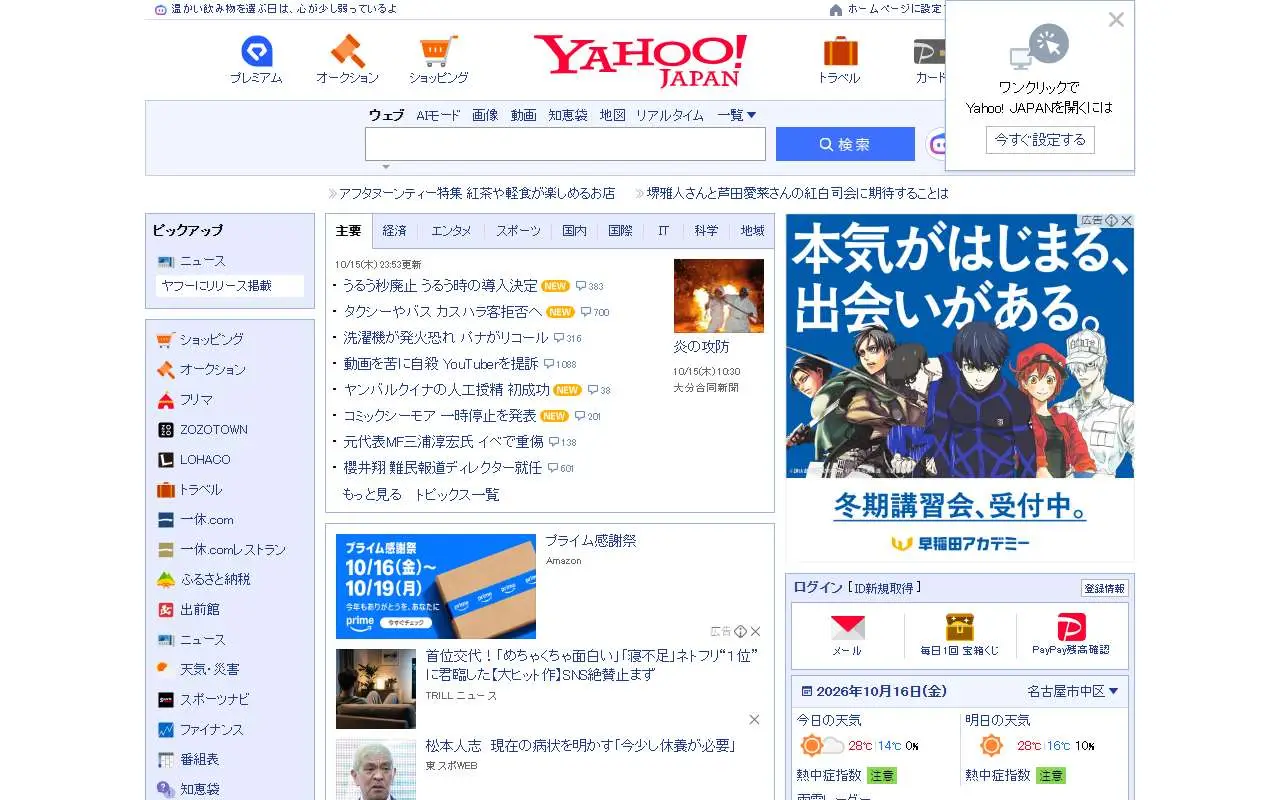Open headline コミックシーモア 一時停止を発表
Viewport: 1280px width, 800px height.
pyautogui.click(x=439, y=416)
